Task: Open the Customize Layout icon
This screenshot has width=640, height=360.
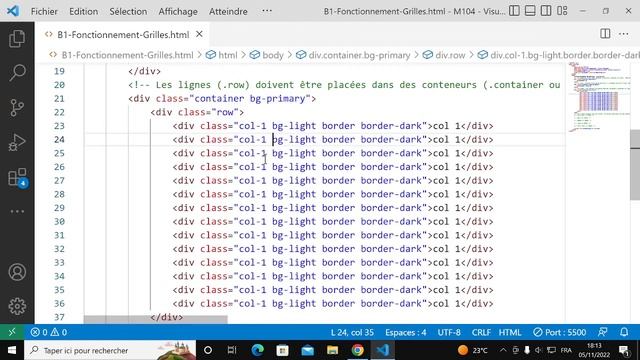Action: tap(562, 11)
